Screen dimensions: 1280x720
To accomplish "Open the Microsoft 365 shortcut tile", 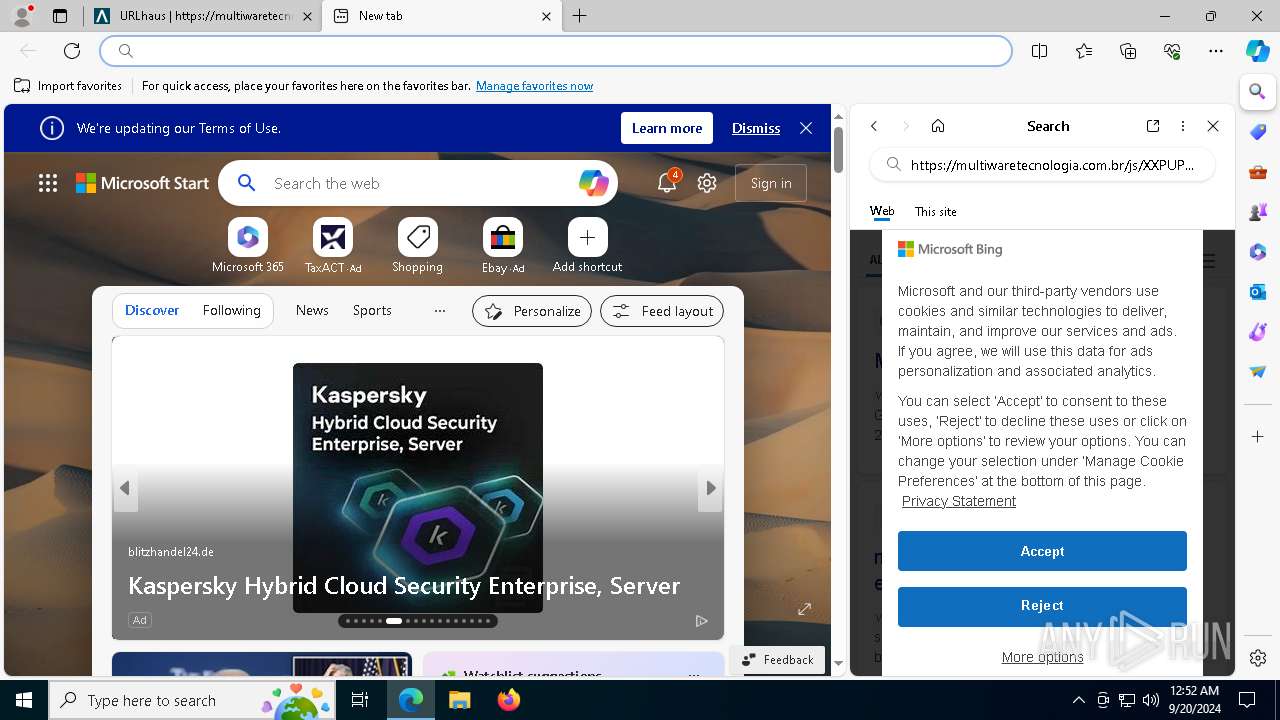I will 248,246.
